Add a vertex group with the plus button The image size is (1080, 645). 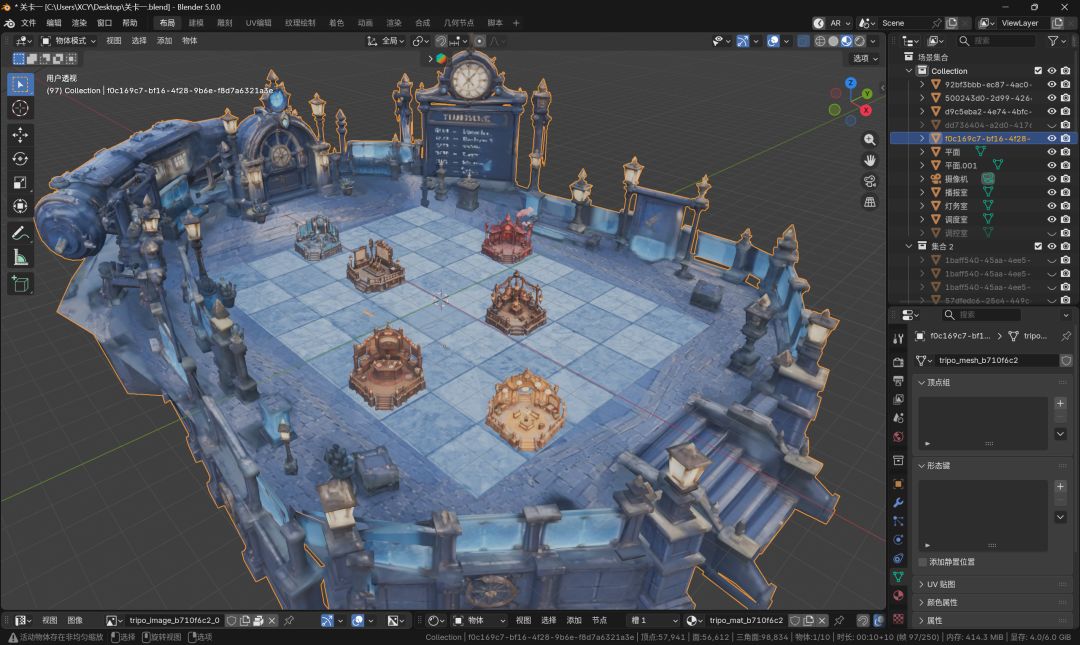[1061, 404]
